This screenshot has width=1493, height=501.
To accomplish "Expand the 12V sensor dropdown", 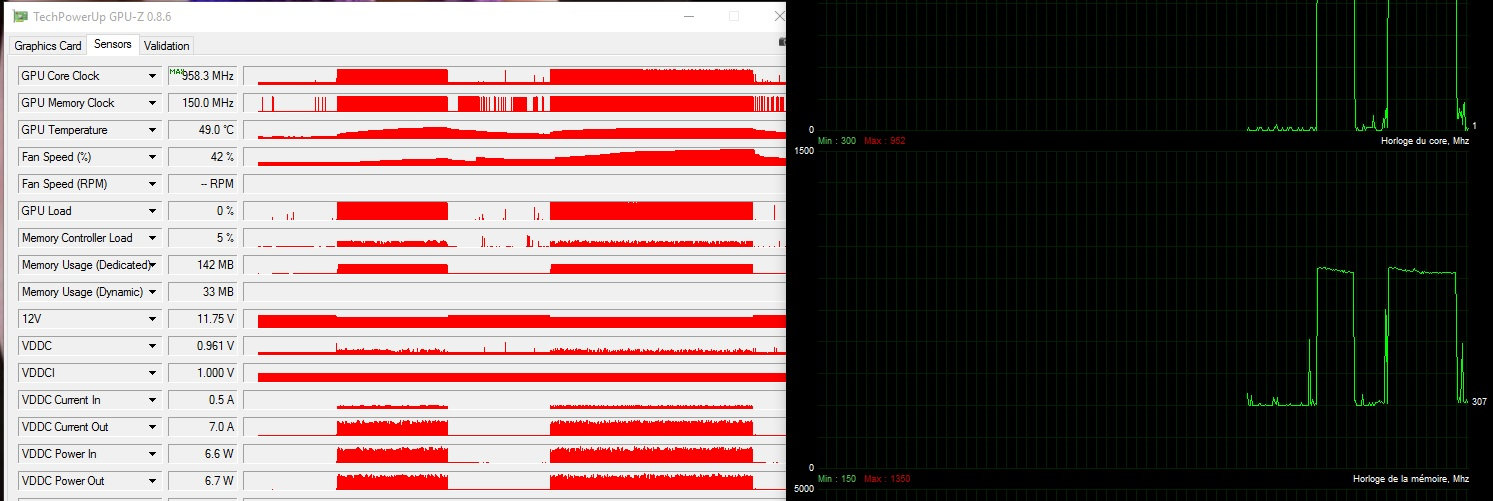I will [x=153, y=319].
